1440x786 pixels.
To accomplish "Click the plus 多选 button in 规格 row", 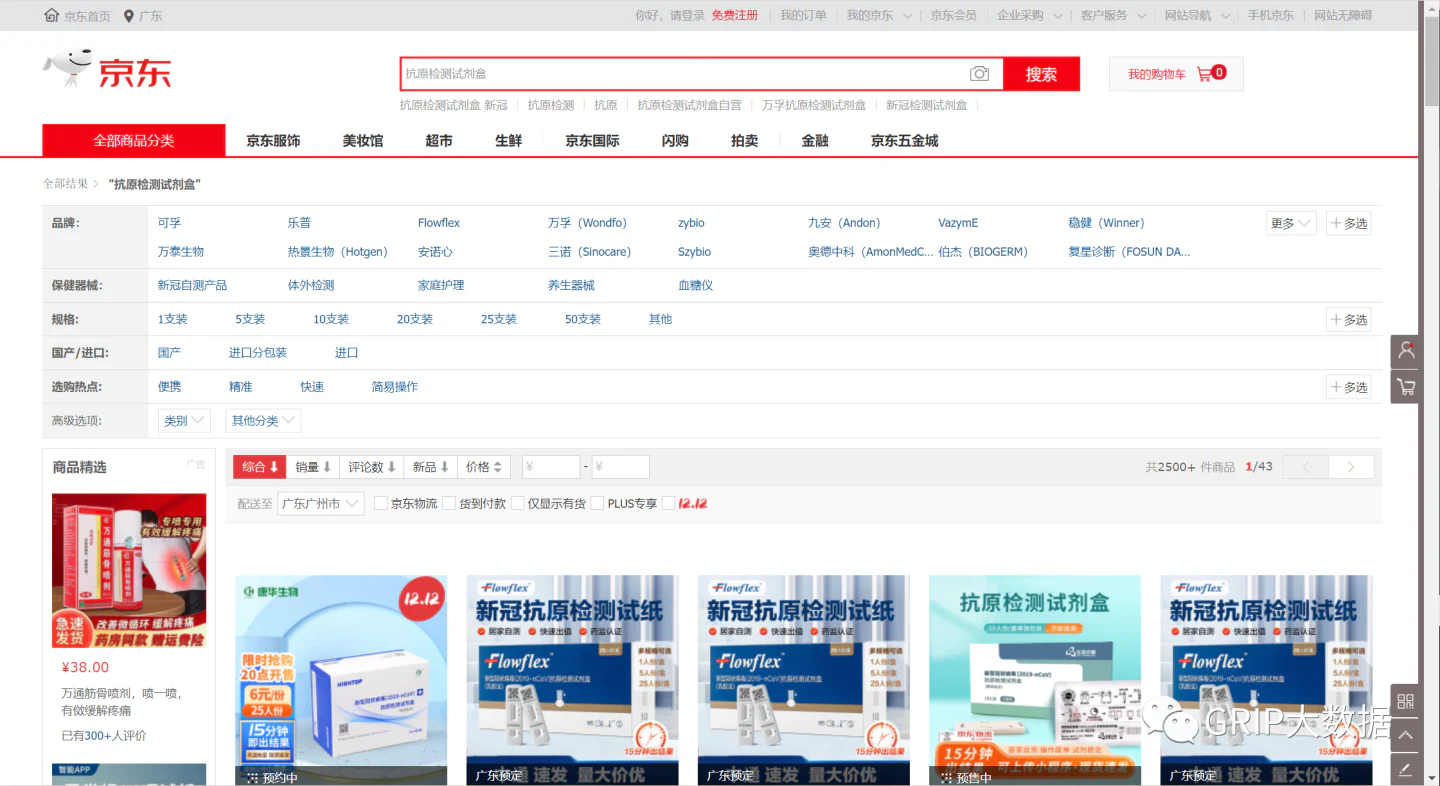I will tap(1348, 319).
